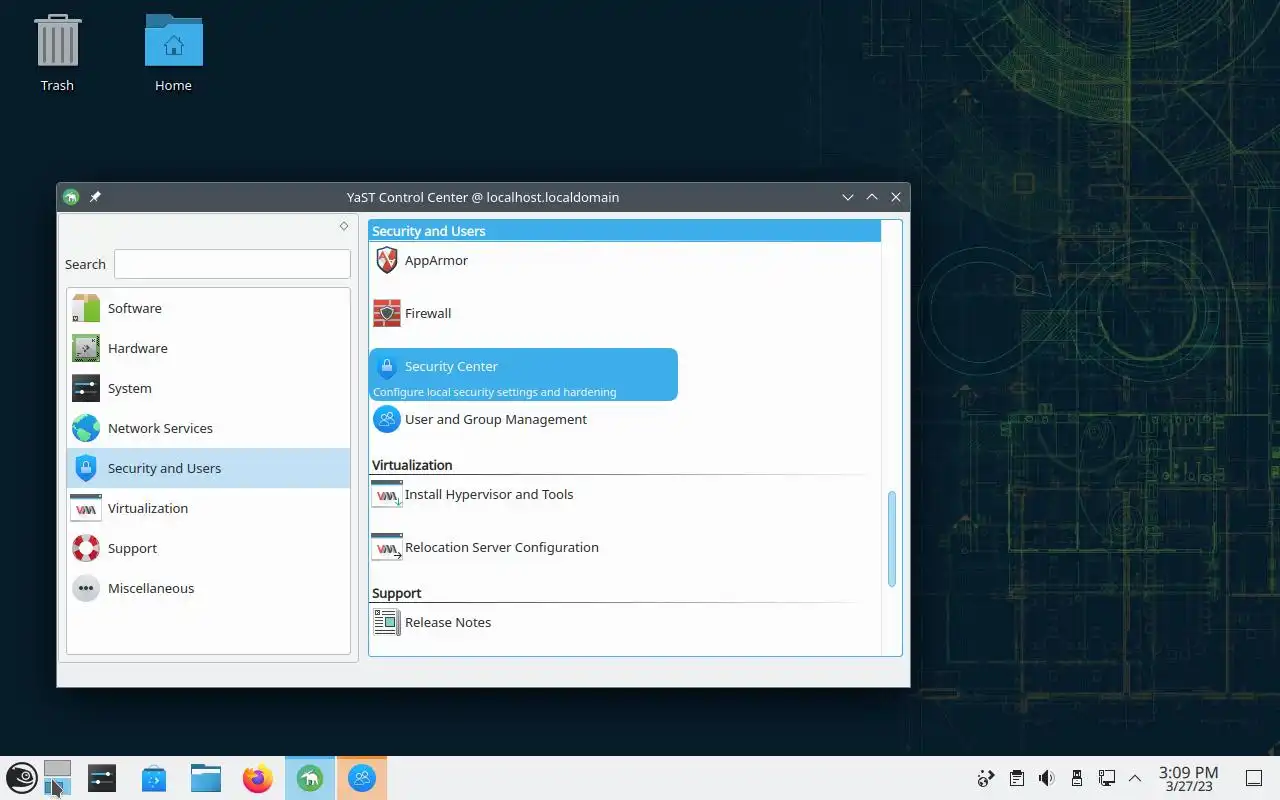Open the AppArmor module icon
This screenshot has width=1280, height=800.
click(387, 261)
